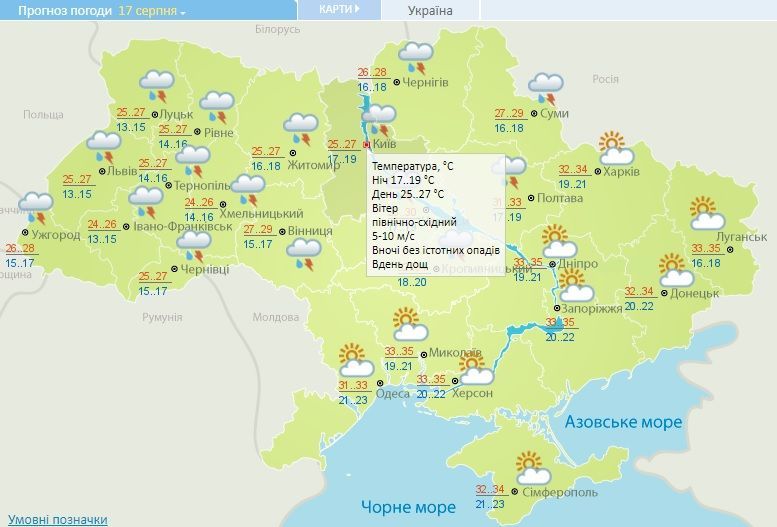Click the sunny-cloud icon above Дніпро

pyautogui.click(x=559, y=241)
